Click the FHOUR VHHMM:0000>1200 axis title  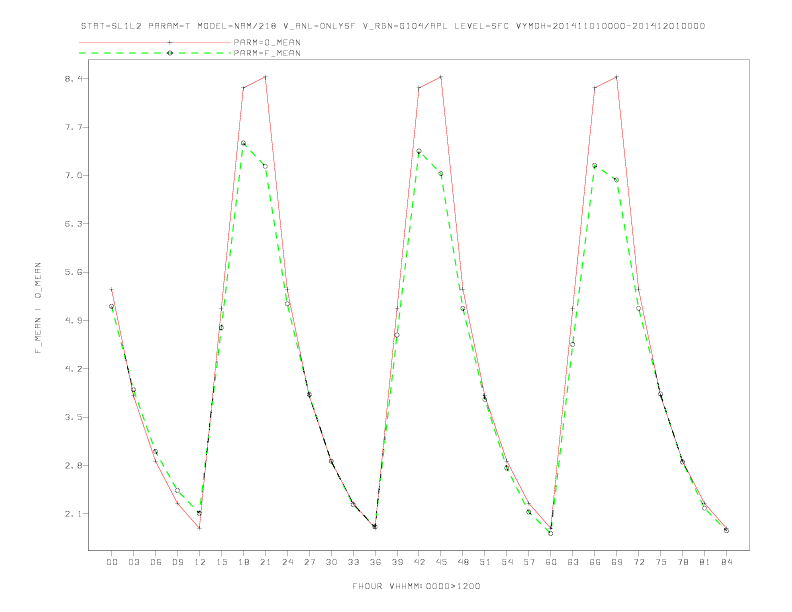[x=416, y=586]
